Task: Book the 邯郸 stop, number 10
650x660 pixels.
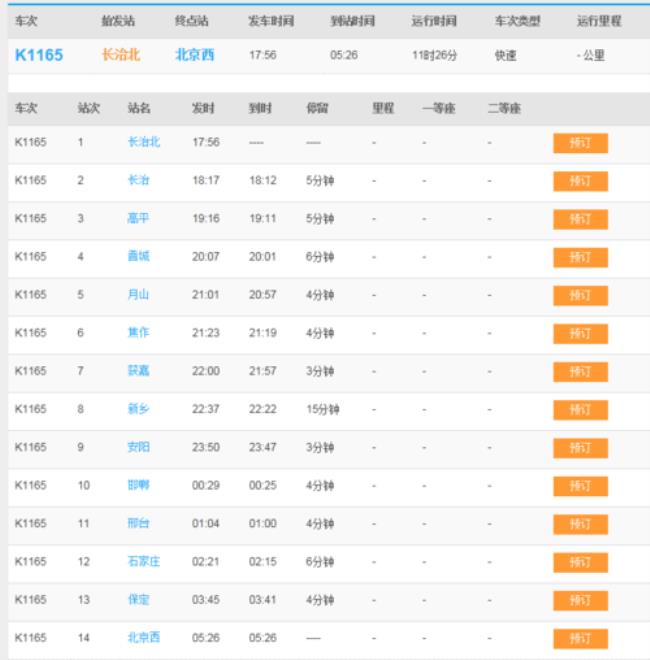Action: click(x=580, y=486)
